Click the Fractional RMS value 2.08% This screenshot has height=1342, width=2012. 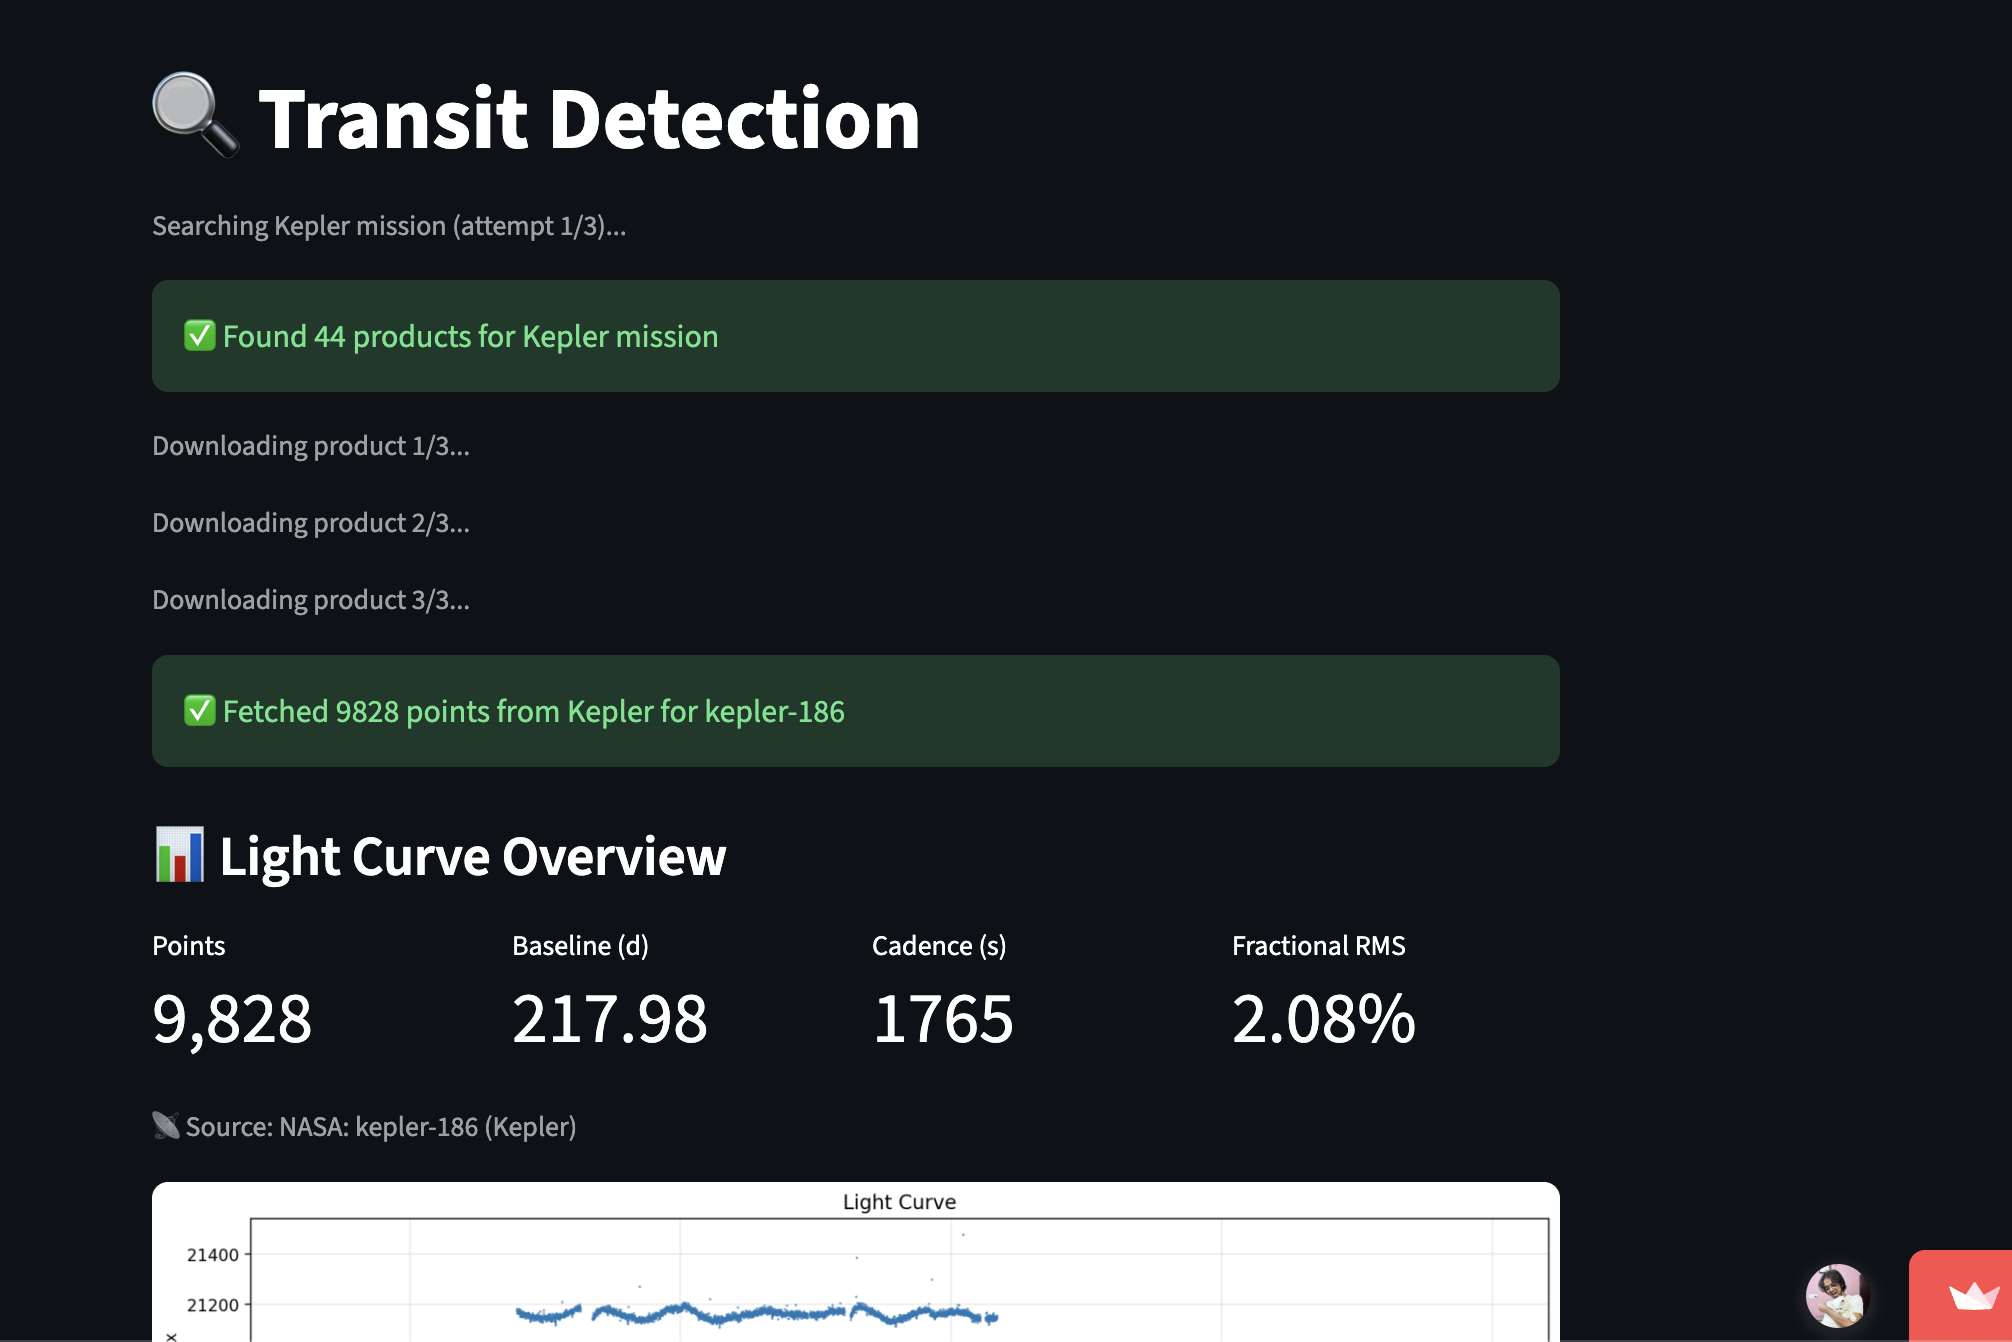(1323, 1019)
